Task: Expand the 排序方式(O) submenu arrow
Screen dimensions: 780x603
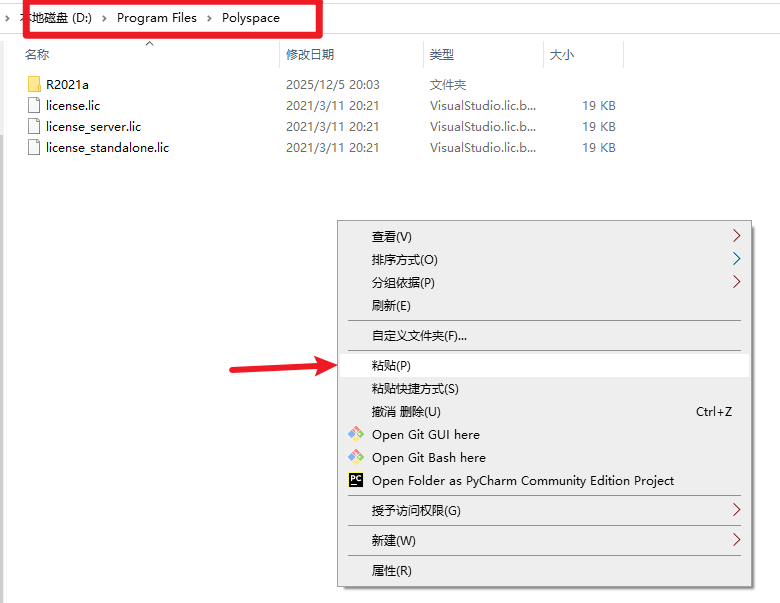Action: 737,259
